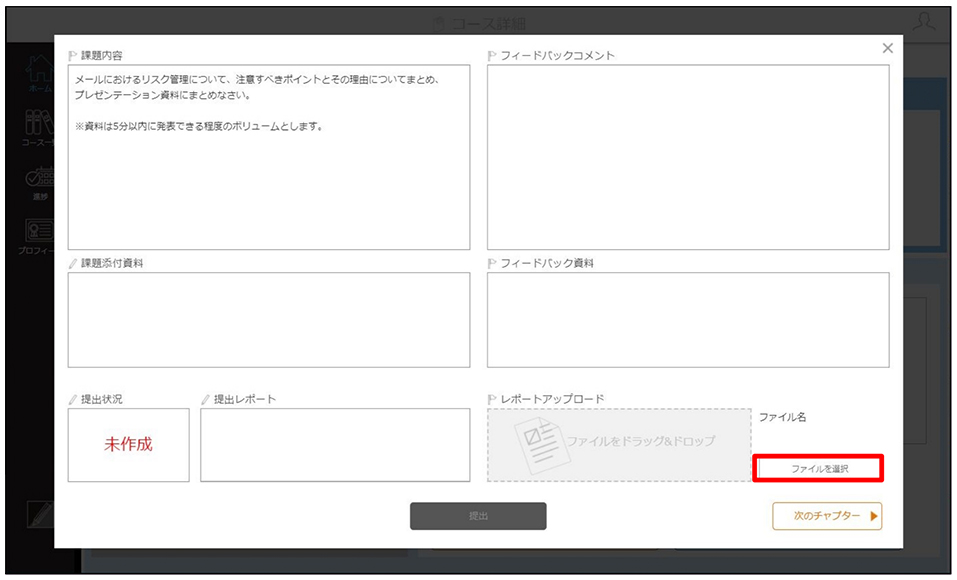Click the pencil icon at bottom of sidebar
Screen dimensions: 957x580
40,514
